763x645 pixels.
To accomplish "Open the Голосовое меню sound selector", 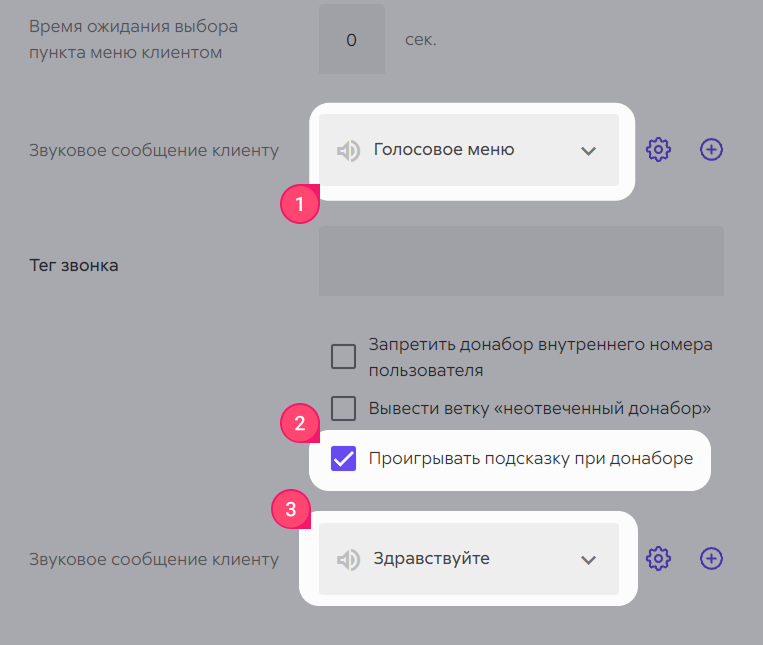I will 469,150.
